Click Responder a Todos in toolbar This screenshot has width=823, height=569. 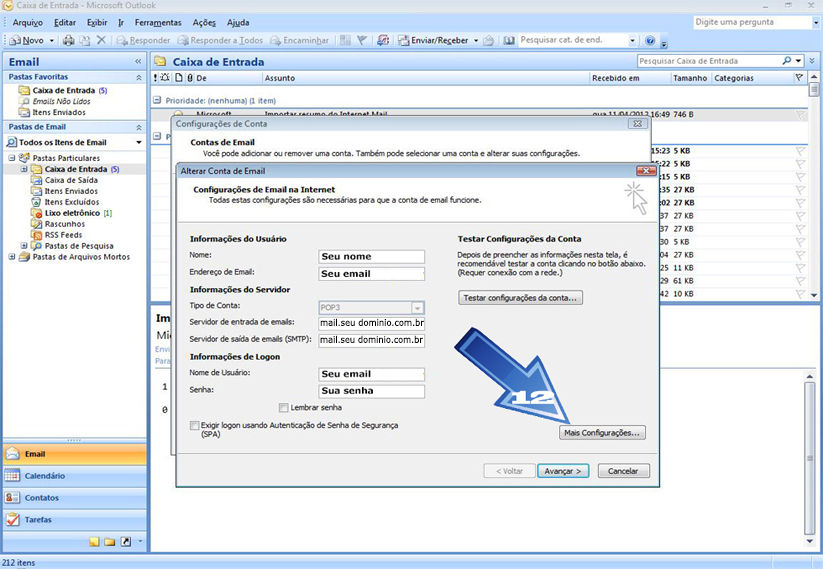click(220, 40)
